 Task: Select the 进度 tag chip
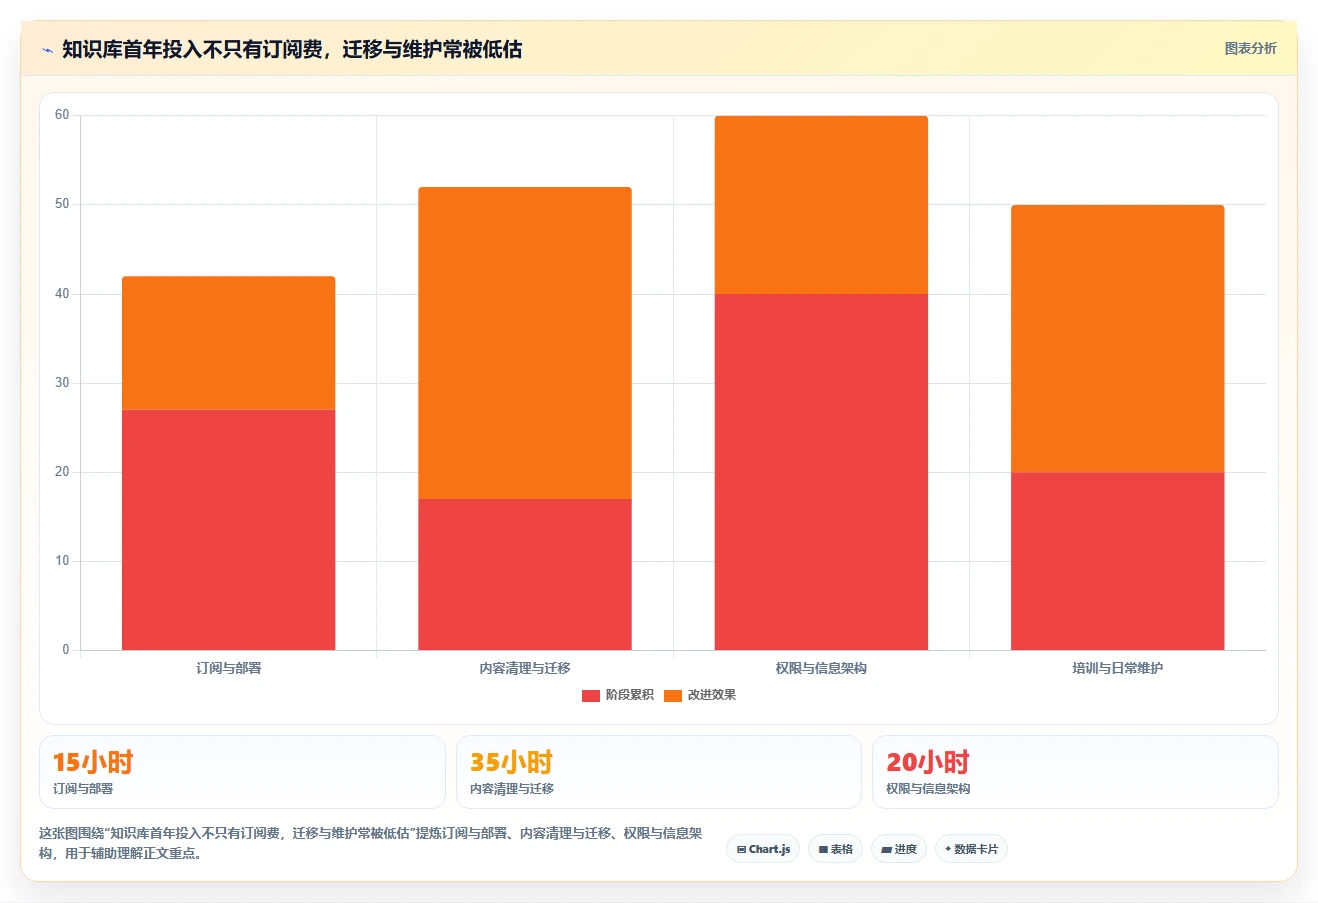click(x=899, y=849)
